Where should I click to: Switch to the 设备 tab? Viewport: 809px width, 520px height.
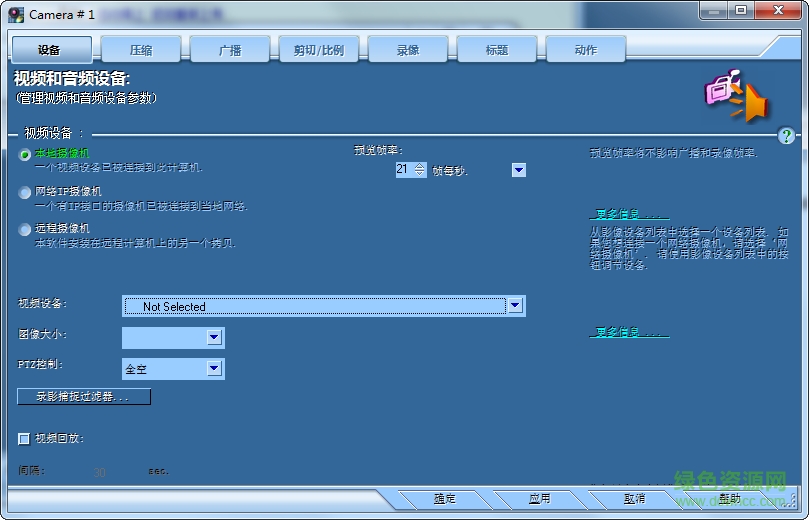coord(52,50)
